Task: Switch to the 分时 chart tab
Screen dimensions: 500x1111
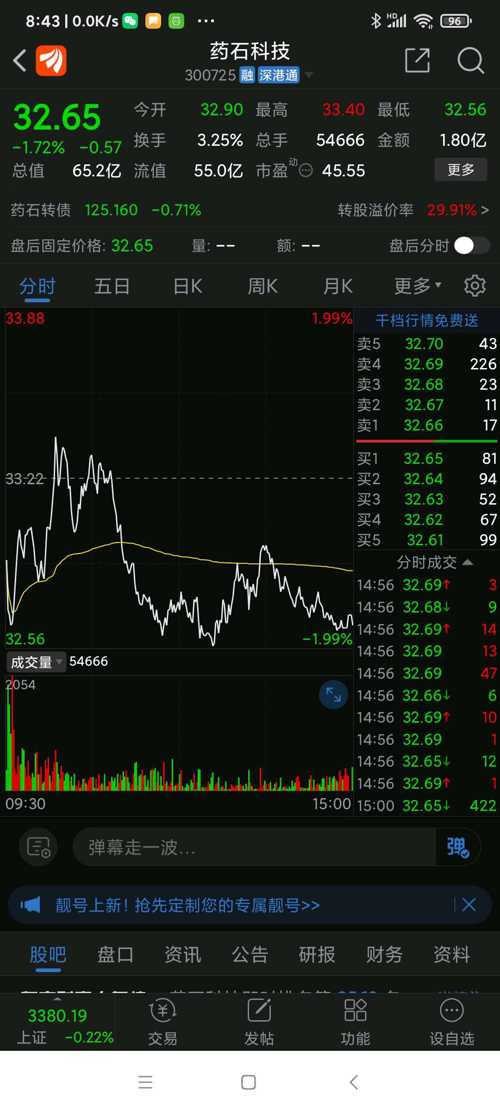Action: 37,286
